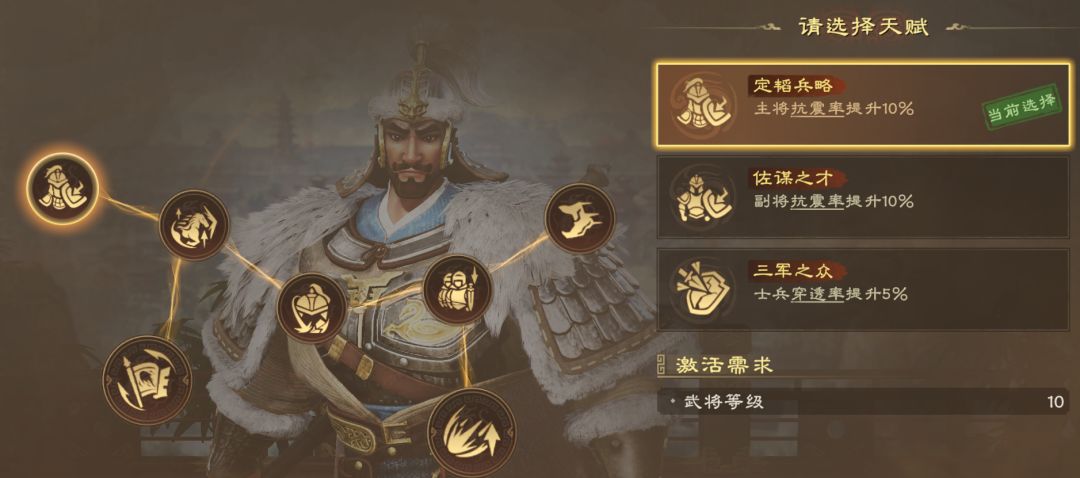Click the underlined 抗震率 term in 佐谋之才
Image resolution: width=1080 pixels, height=478 pixels.
(x=817, y=201)
